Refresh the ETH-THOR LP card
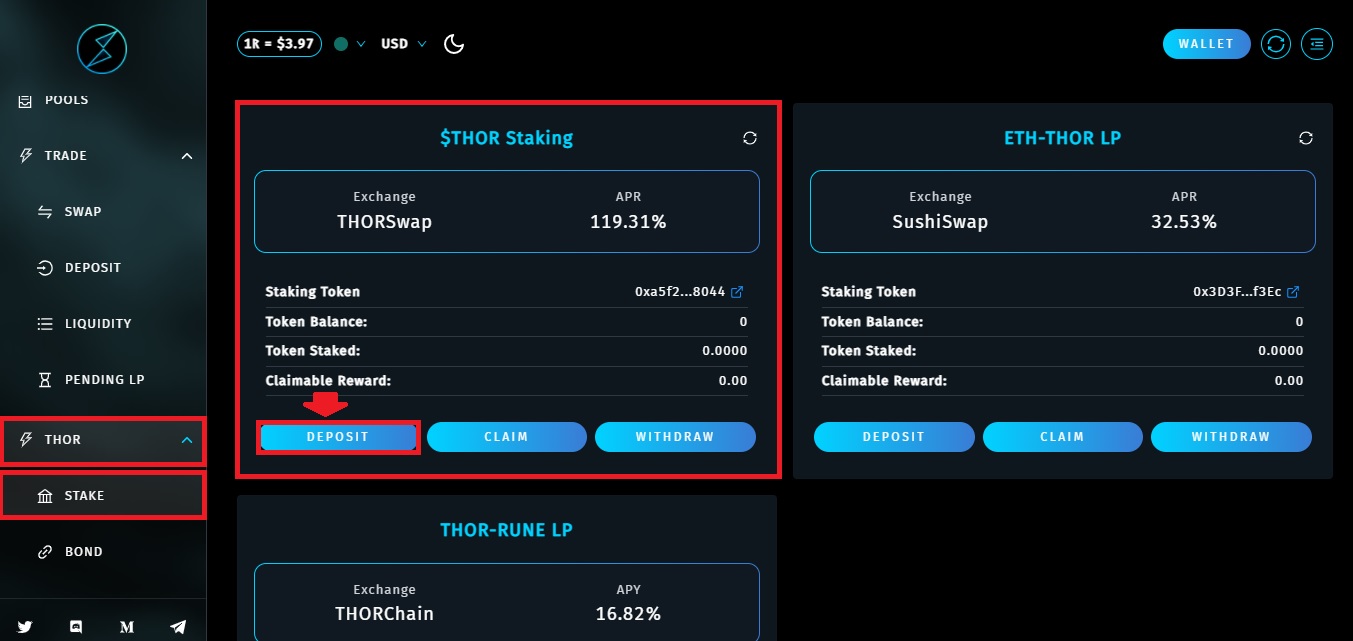Screen dimensions: 1353x641 (1305, 138)
